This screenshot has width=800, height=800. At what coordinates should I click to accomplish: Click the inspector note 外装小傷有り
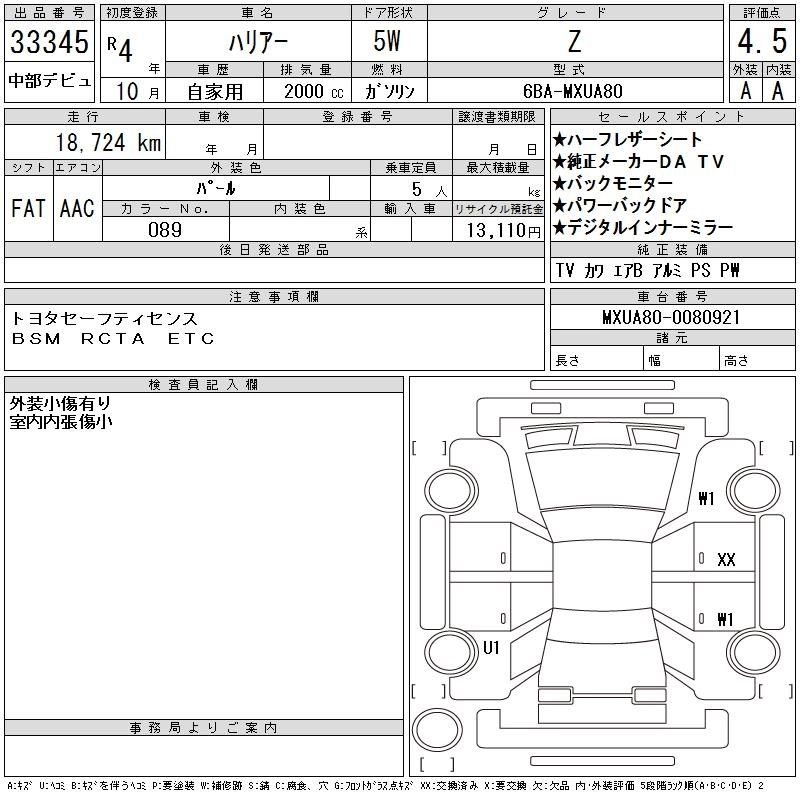pos(60,404)
